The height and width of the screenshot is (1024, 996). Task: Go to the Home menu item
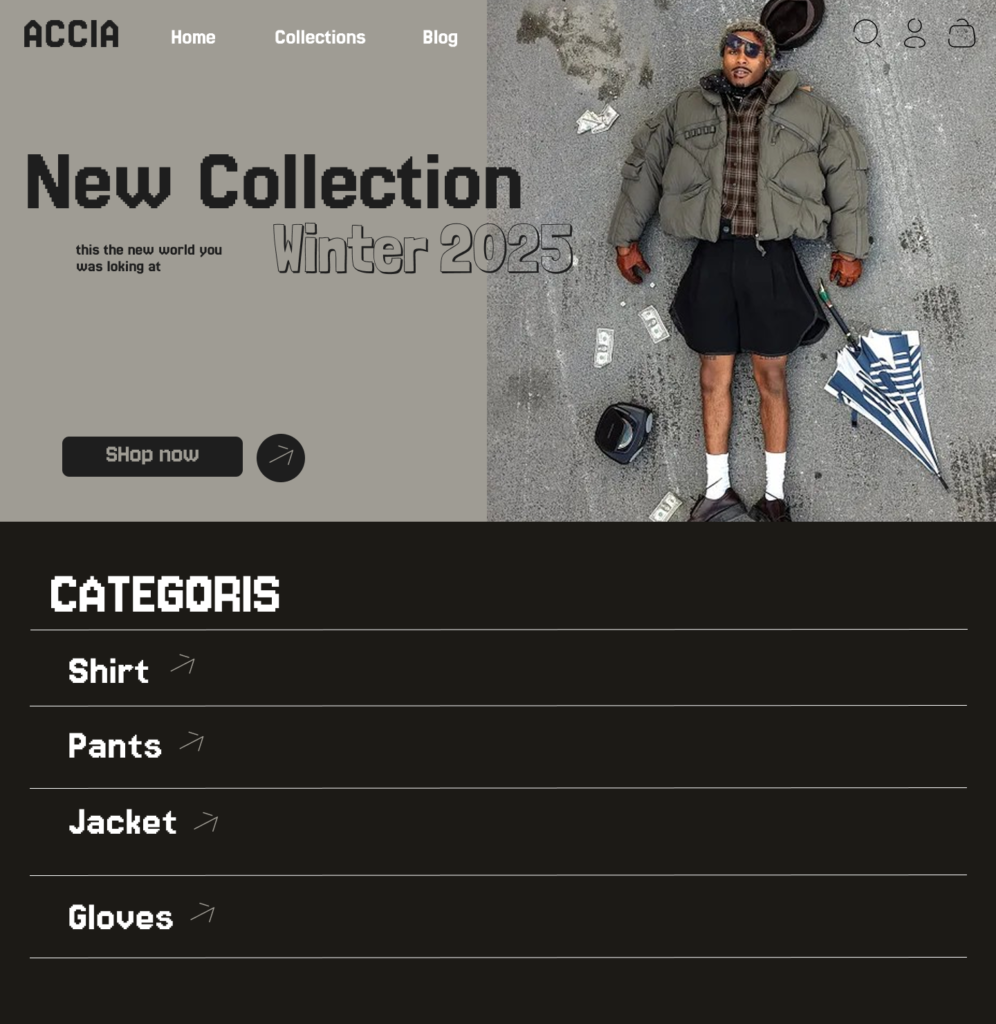[x=193, y=37]
